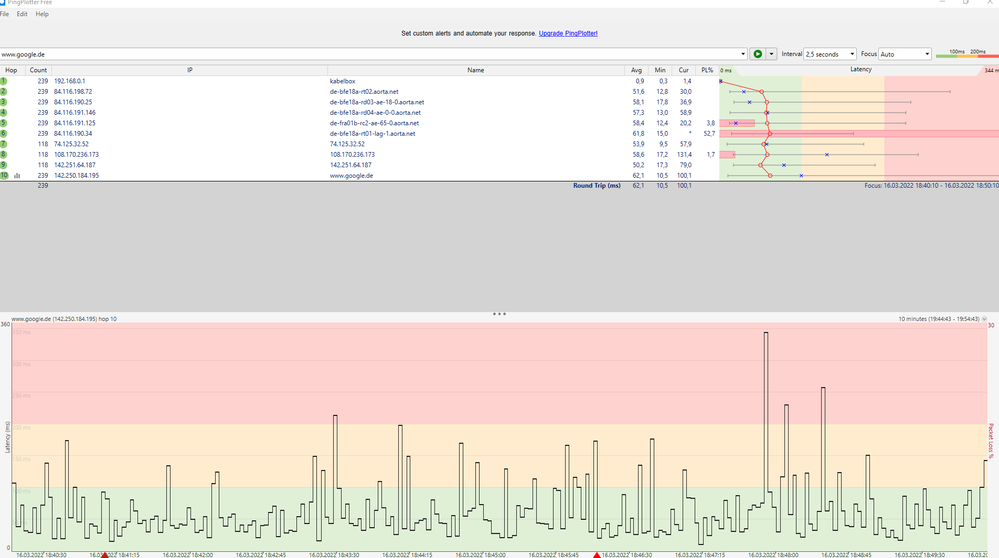Open the Help menu

pos(42,14)
